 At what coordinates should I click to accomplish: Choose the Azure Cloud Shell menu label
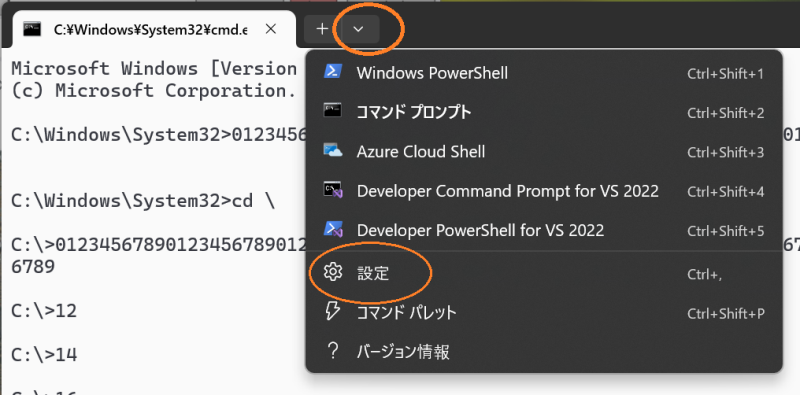[421, 152]
